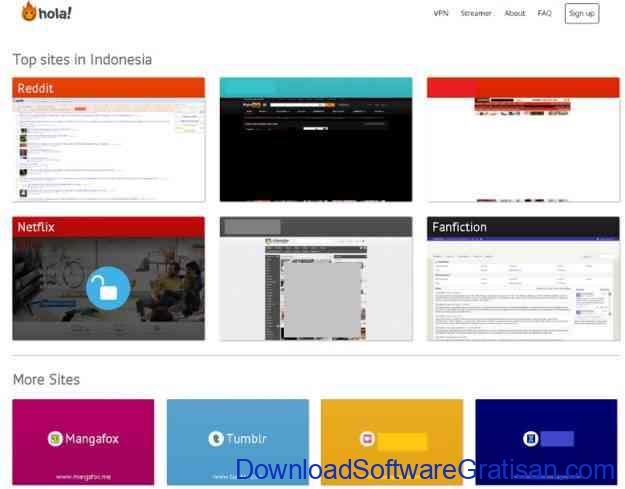Click the Reddit card title
Viewport: 625px width, 489px height.
[x=35, y=88]
